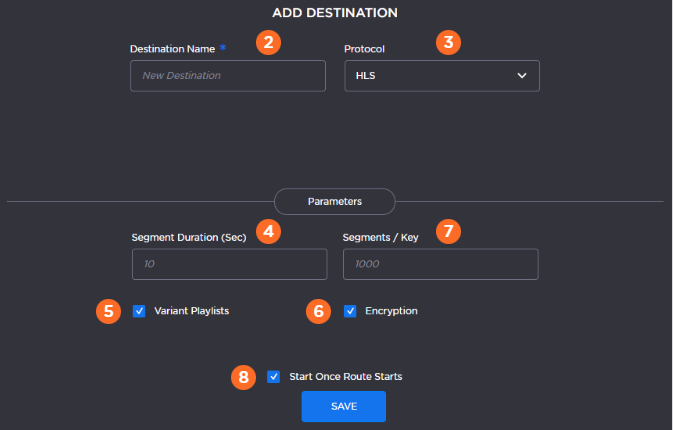Click the blue required dot beside Destination Name
This screenshot has width=673, height=430.
223,47
